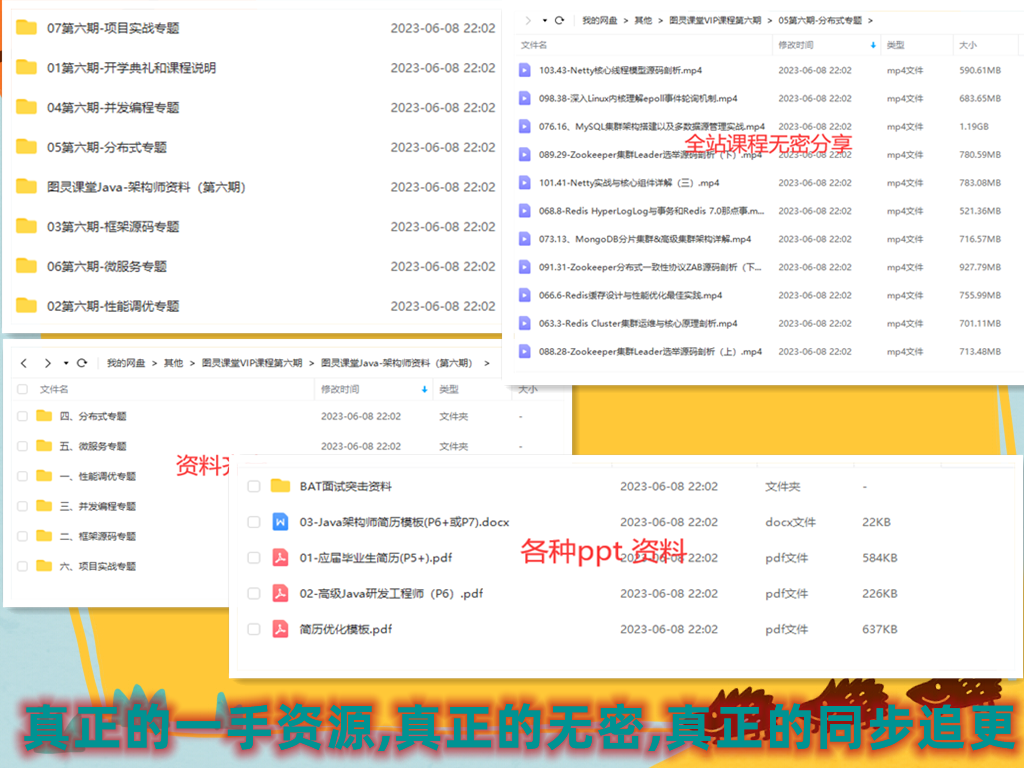Check the box for 一、性能调优专题 folder
Screen dimensions: 1024x768
22,476
